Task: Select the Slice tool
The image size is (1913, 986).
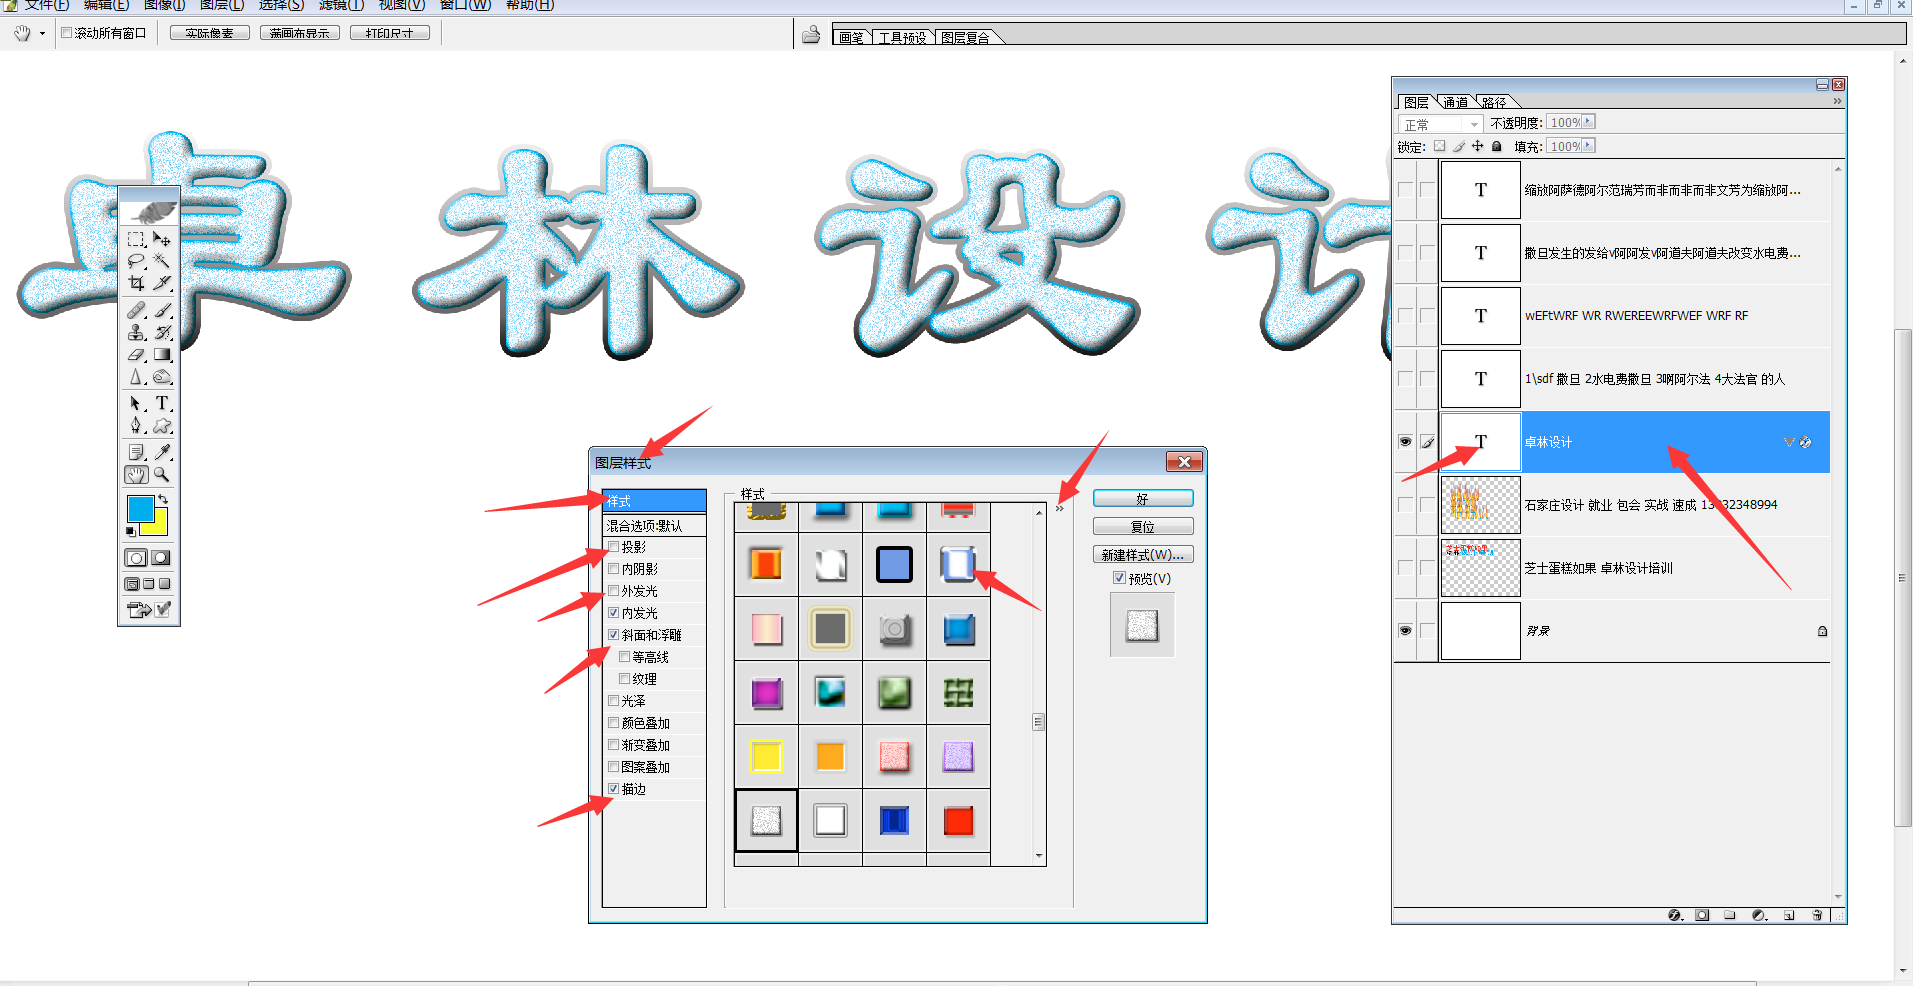Action: [162, 284]
